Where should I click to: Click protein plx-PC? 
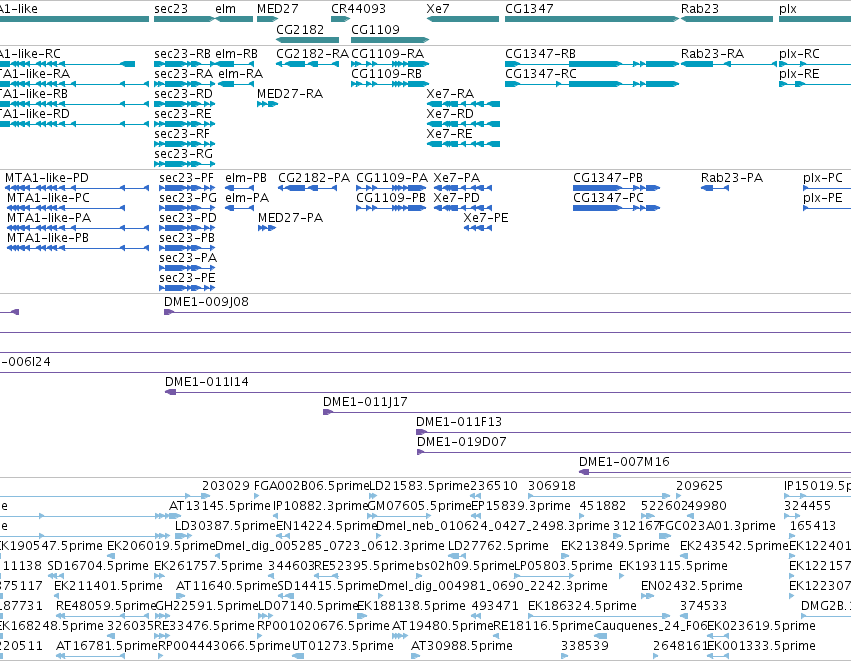click(823, 177)
